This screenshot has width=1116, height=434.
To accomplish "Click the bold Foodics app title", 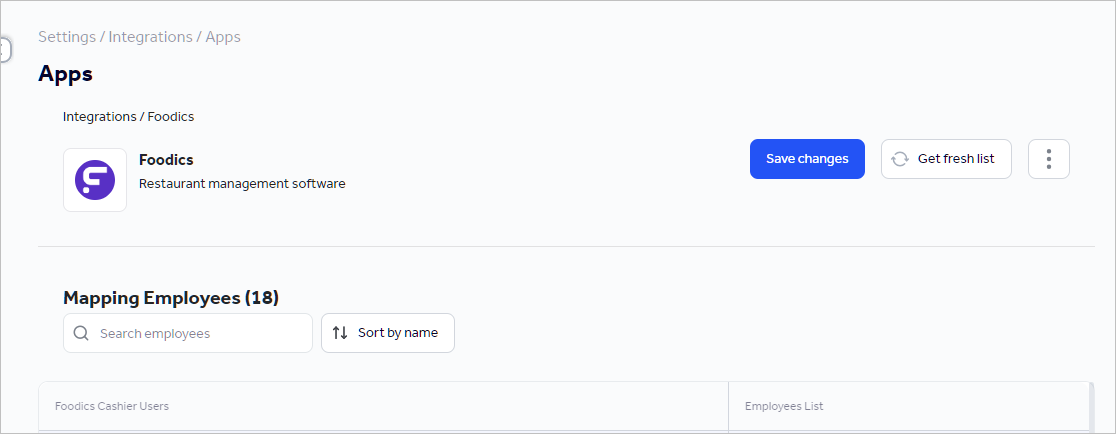I will click(x=166, y=160).
